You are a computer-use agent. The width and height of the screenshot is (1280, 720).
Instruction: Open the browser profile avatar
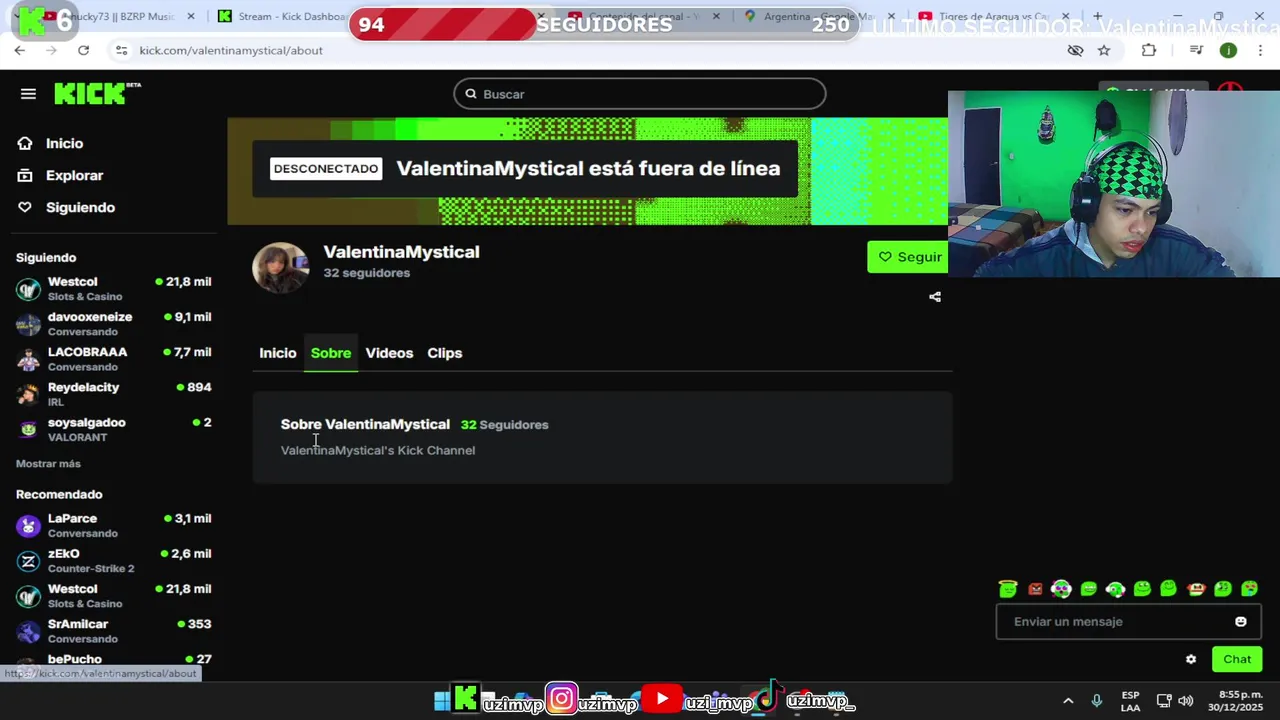point(1228,50)
